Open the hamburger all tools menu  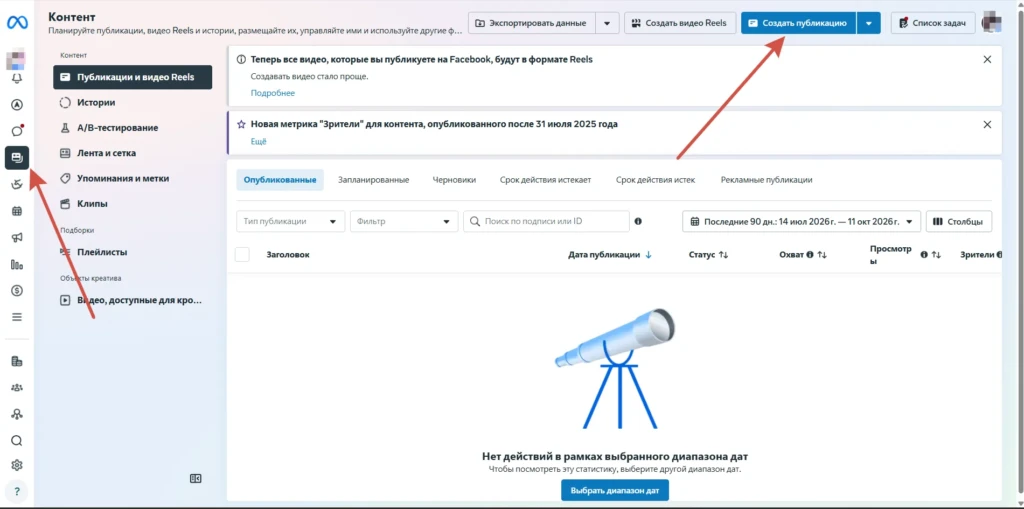point(17,317)
